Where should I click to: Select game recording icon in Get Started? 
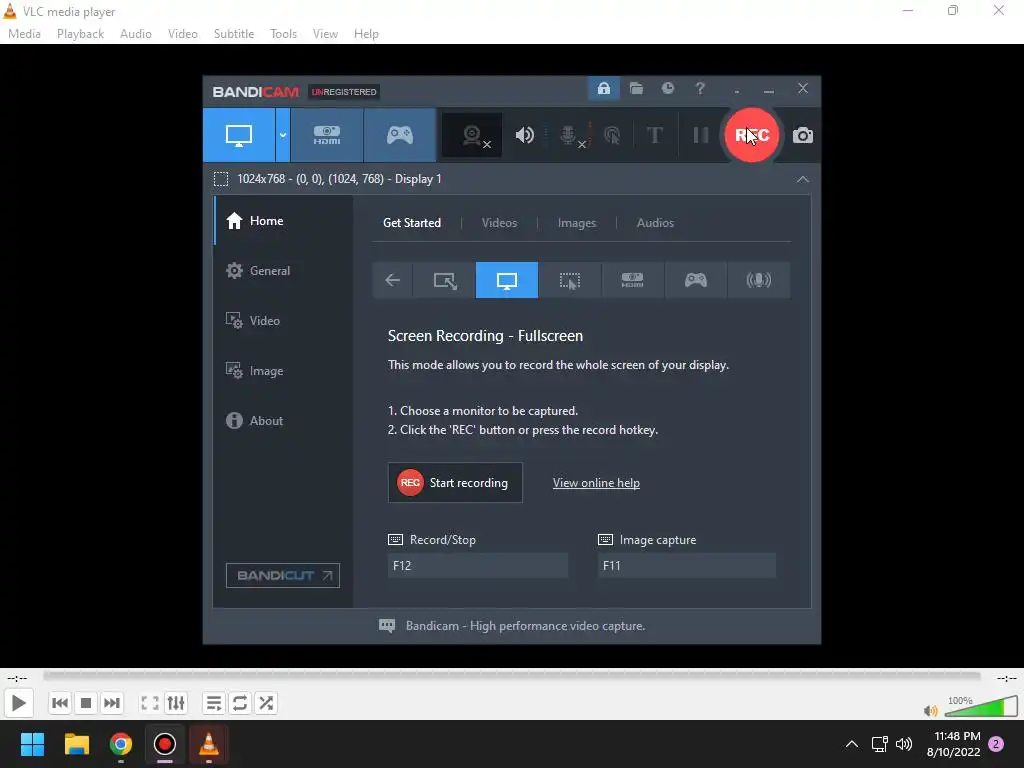(696, 280)
